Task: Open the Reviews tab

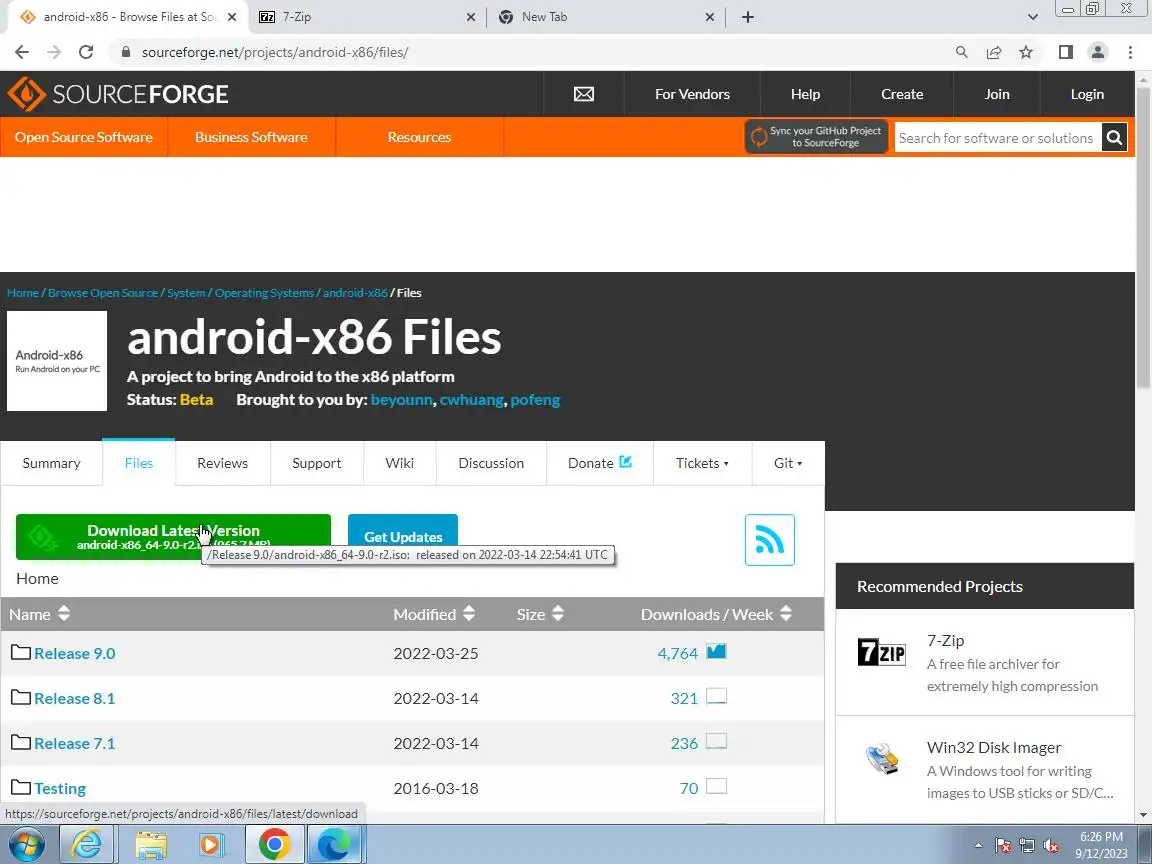Action: point(223,463)
